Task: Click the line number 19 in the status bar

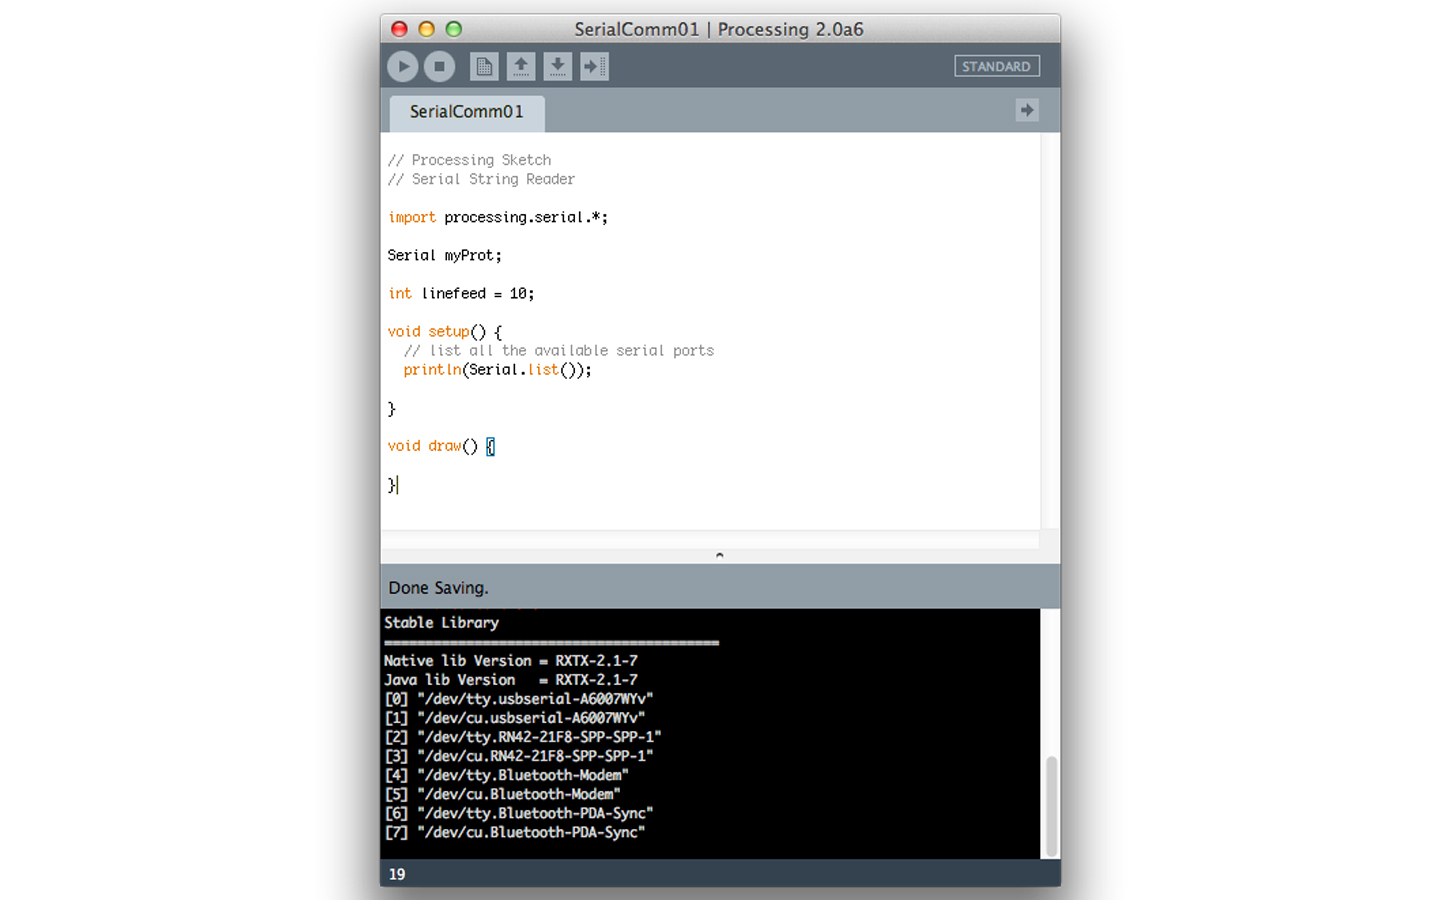Action: point(397,874)
